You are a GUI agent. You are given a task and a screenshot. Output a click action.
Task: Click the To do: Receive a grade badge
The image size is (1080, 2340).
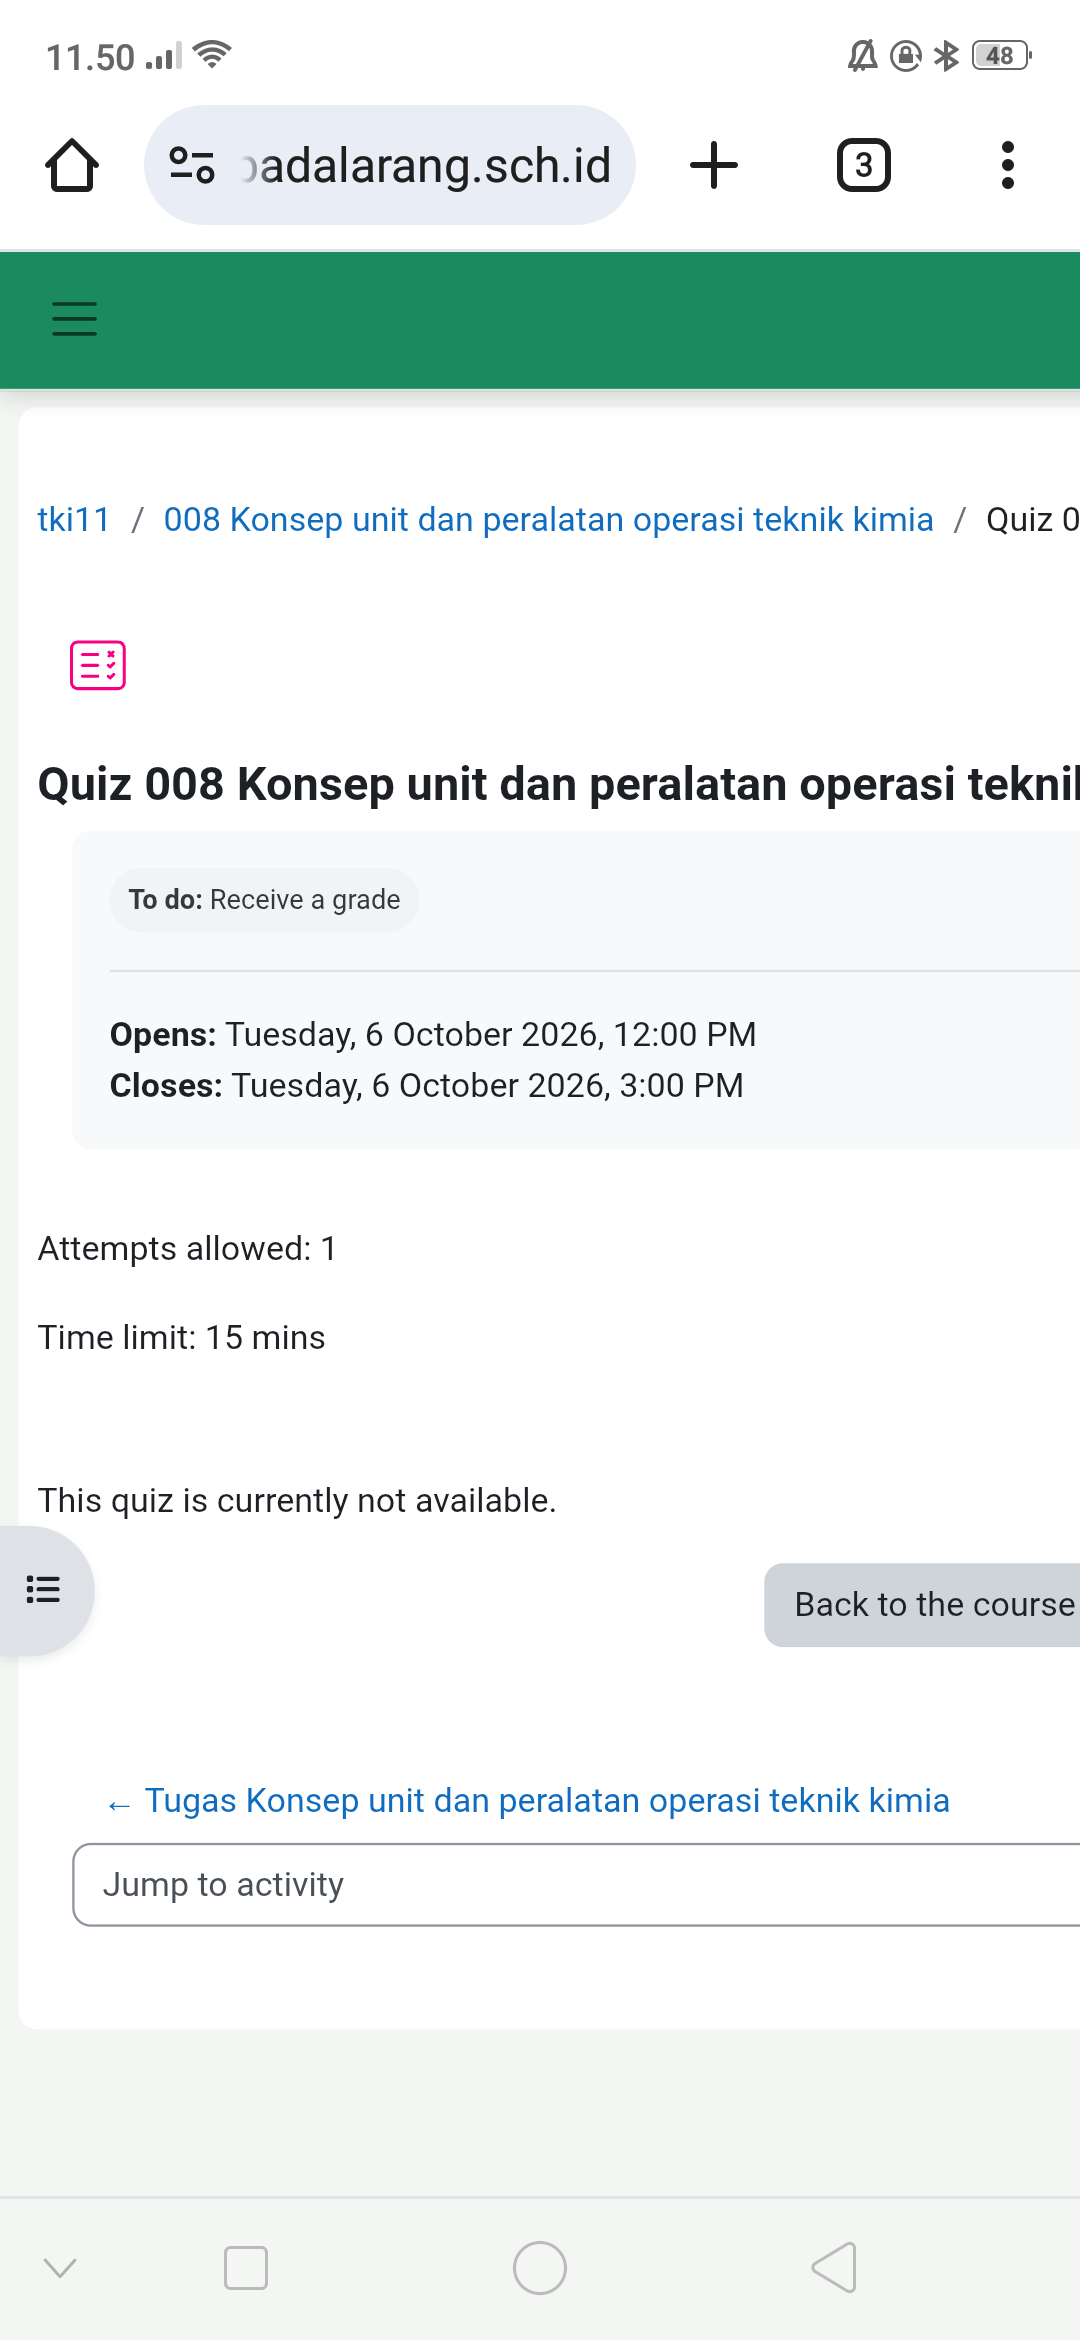click(x=264, y=900)
